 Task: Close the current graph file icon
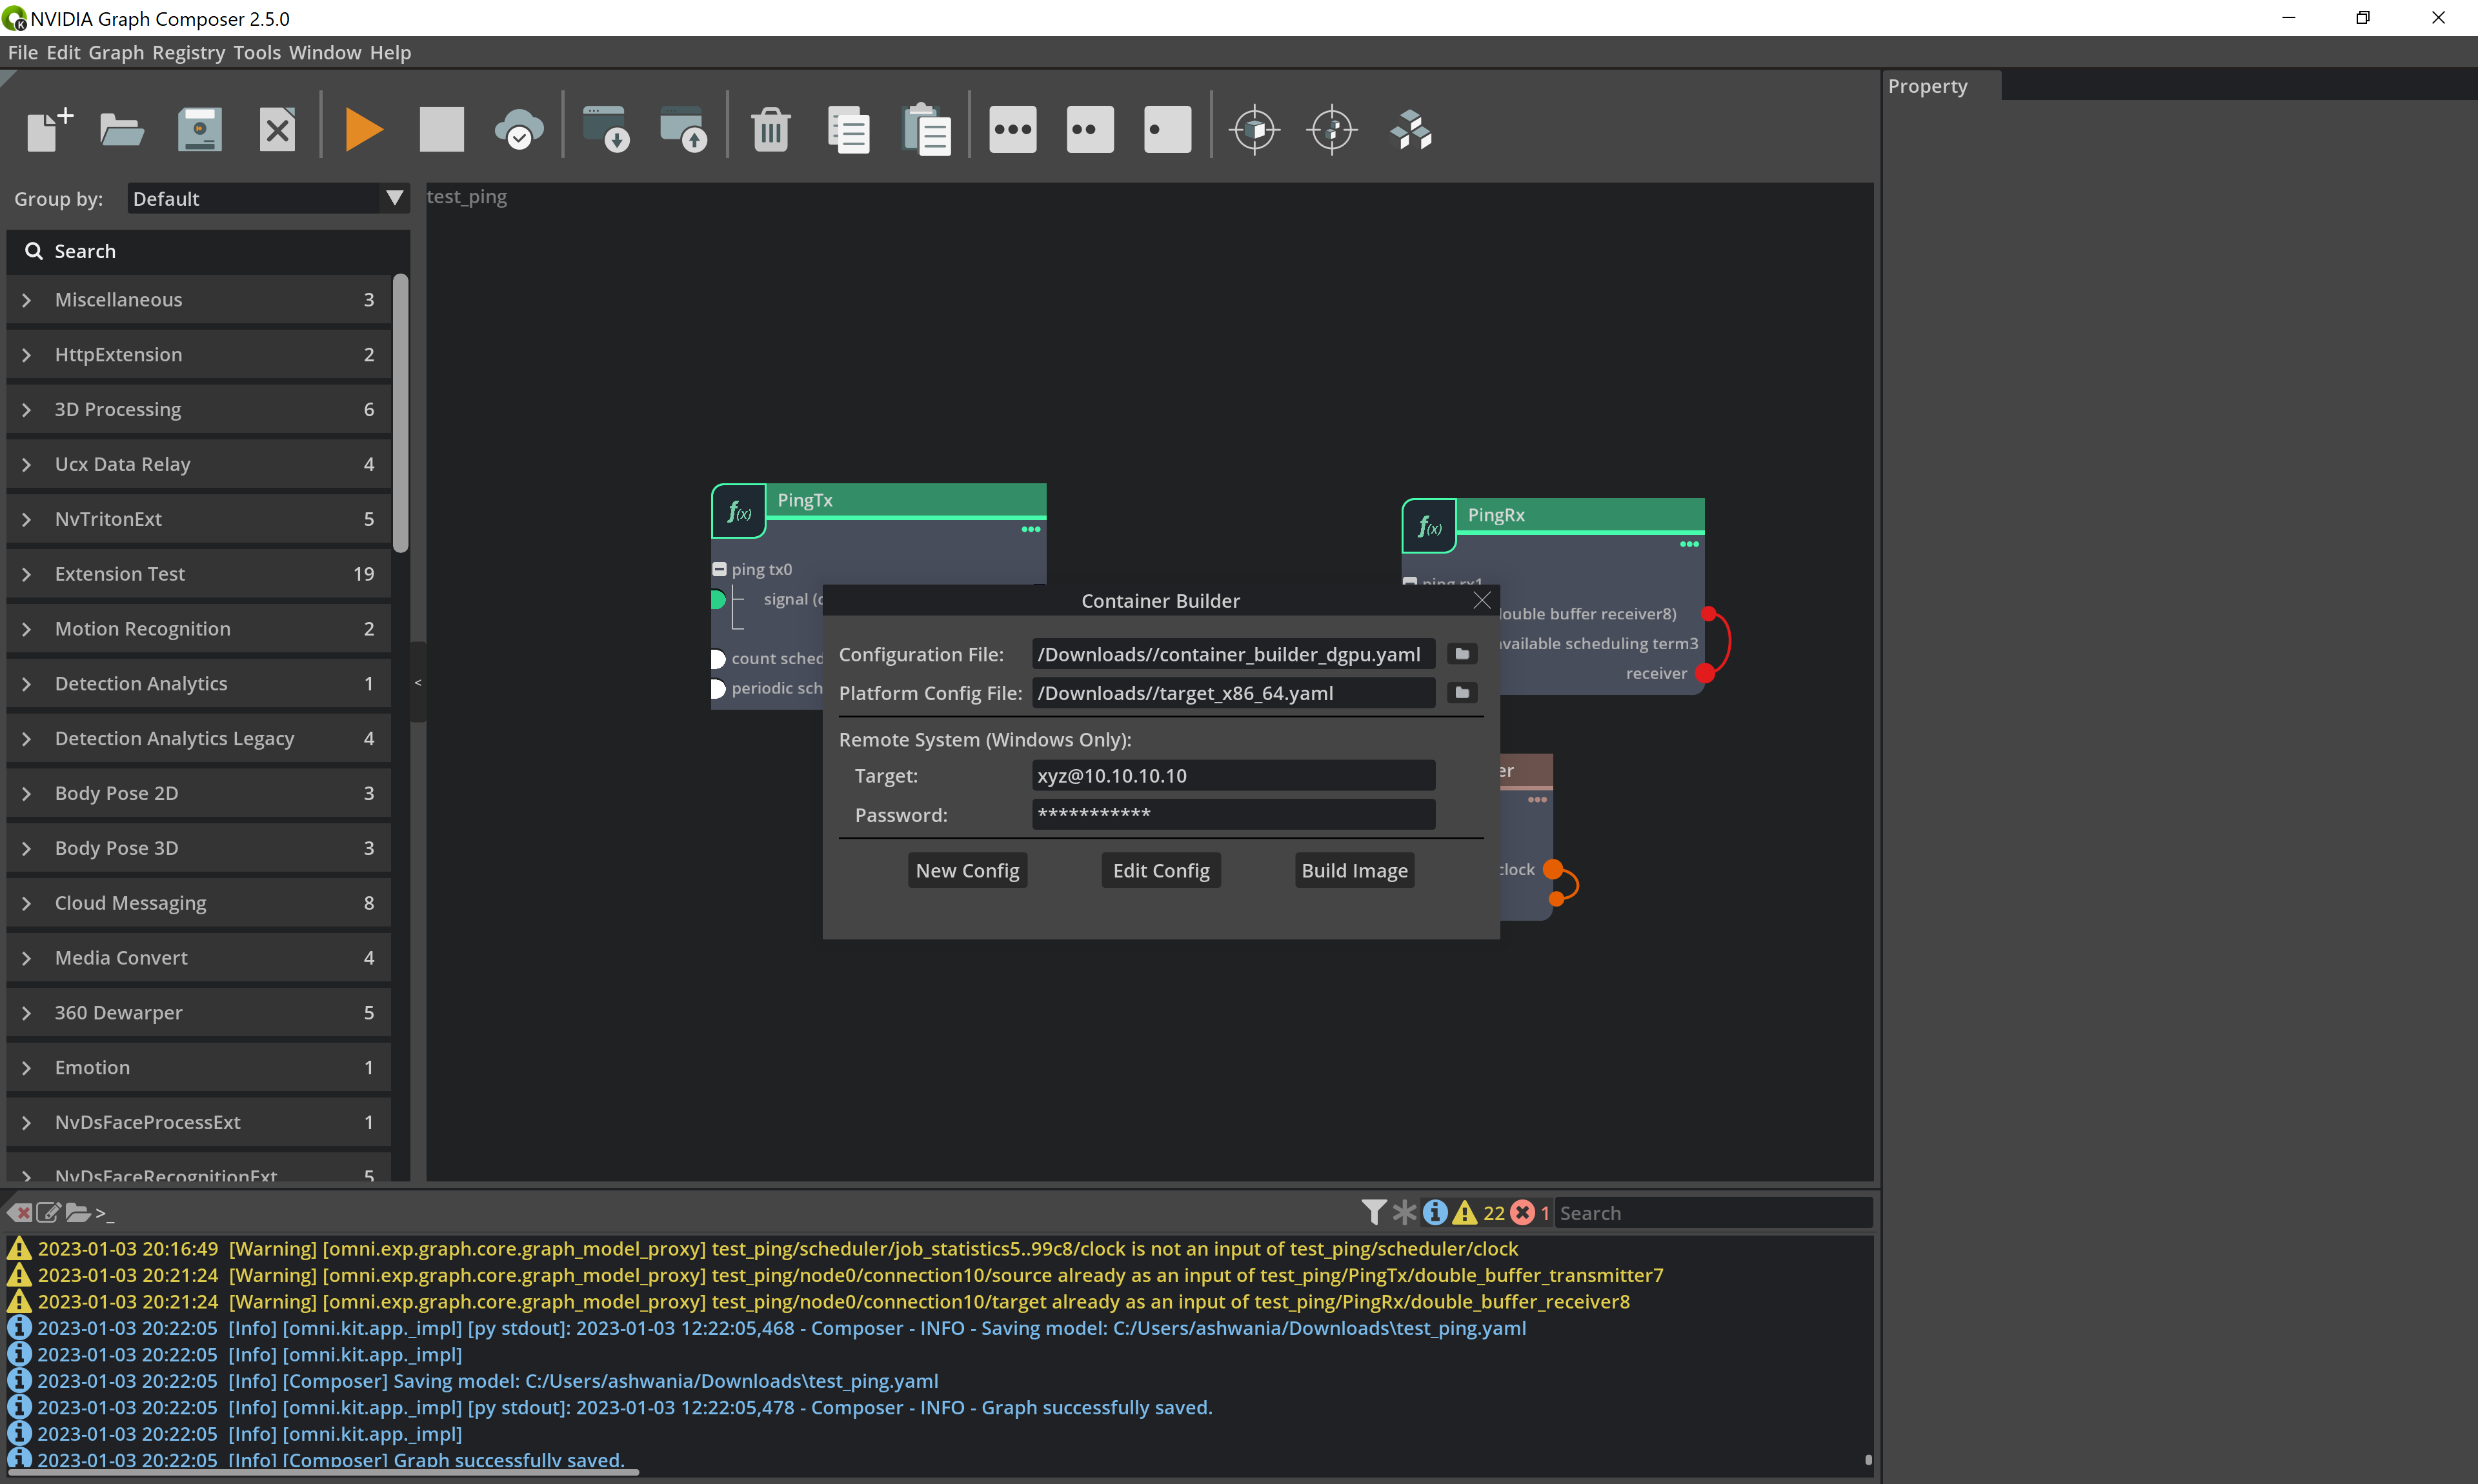(277, 129)
